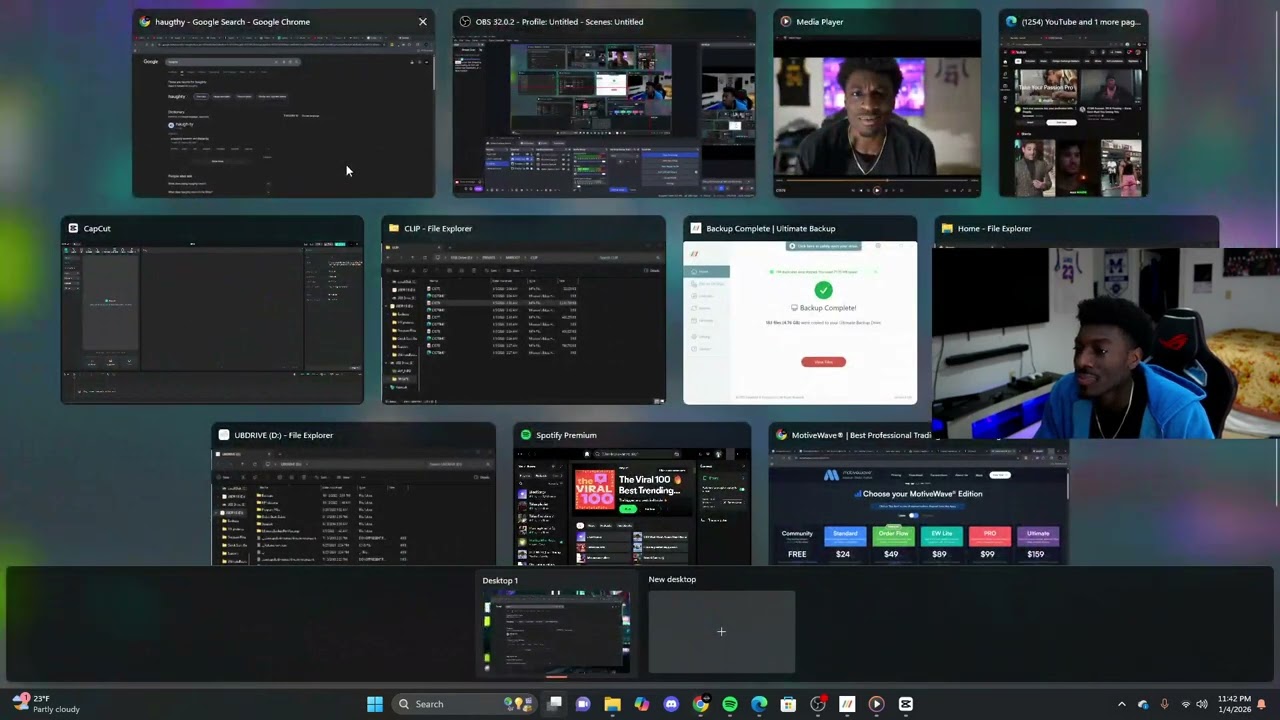Open Microsoft Store from the taskbar

pyautogui.click(x=788, y=704)
